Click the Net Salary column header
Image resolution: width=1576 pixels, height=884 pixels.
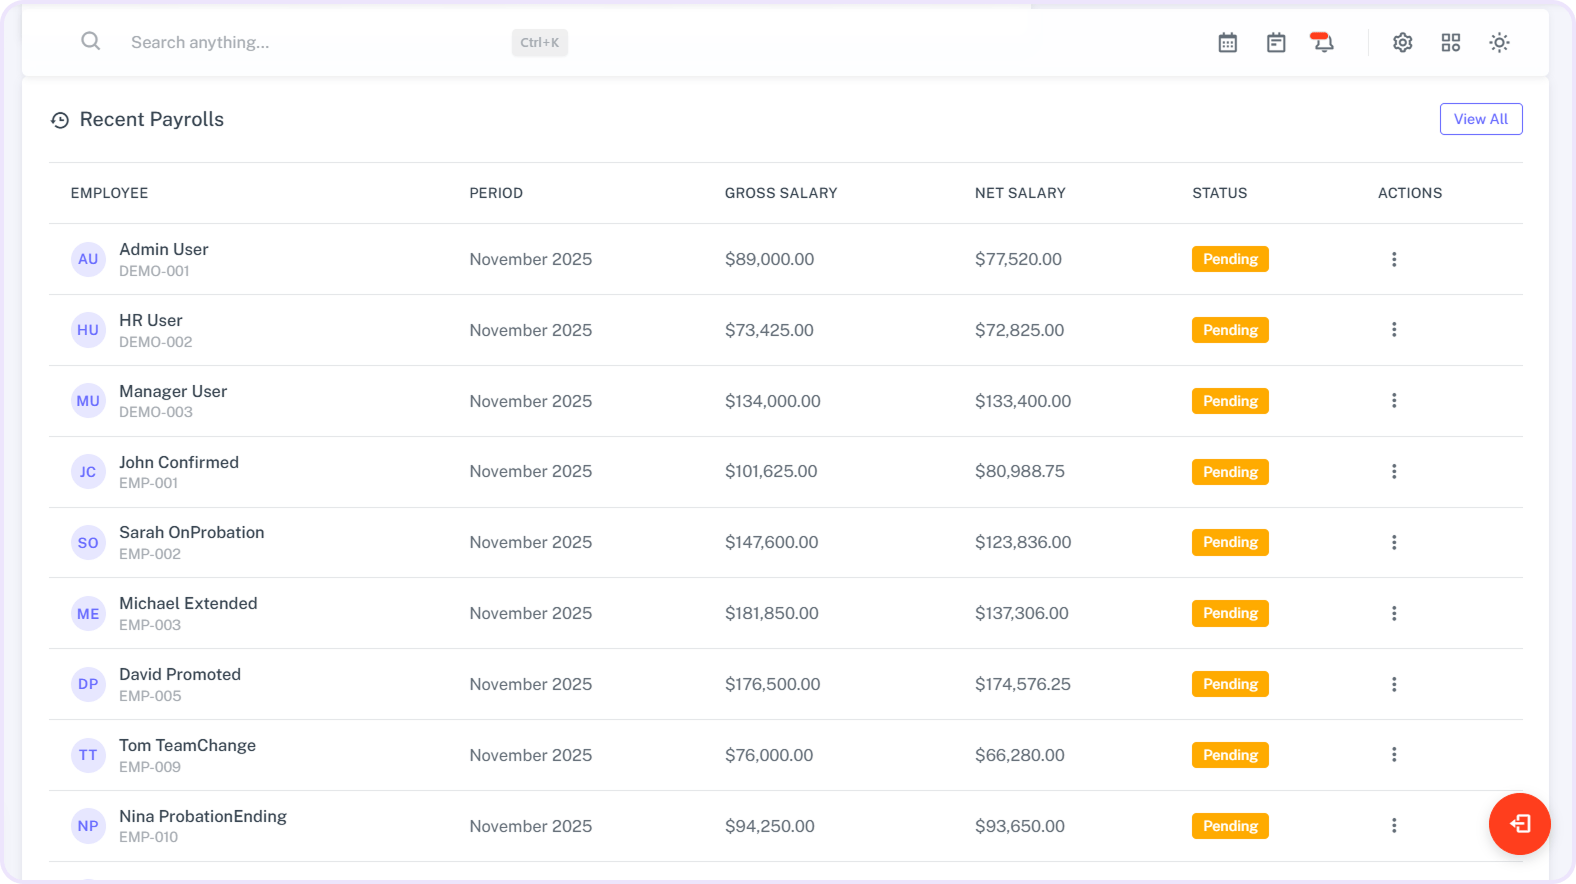1019,193
